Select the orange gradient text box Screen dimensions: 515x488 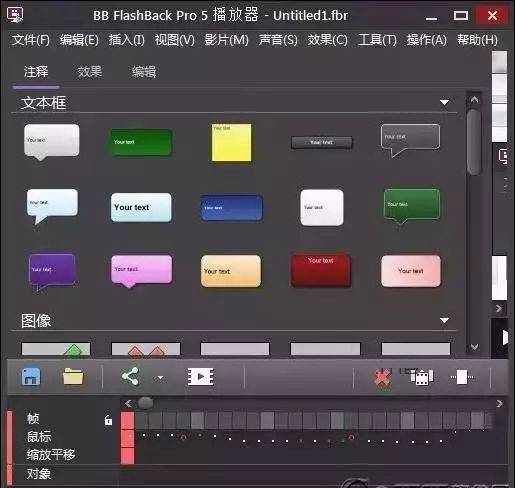[231, 271]
